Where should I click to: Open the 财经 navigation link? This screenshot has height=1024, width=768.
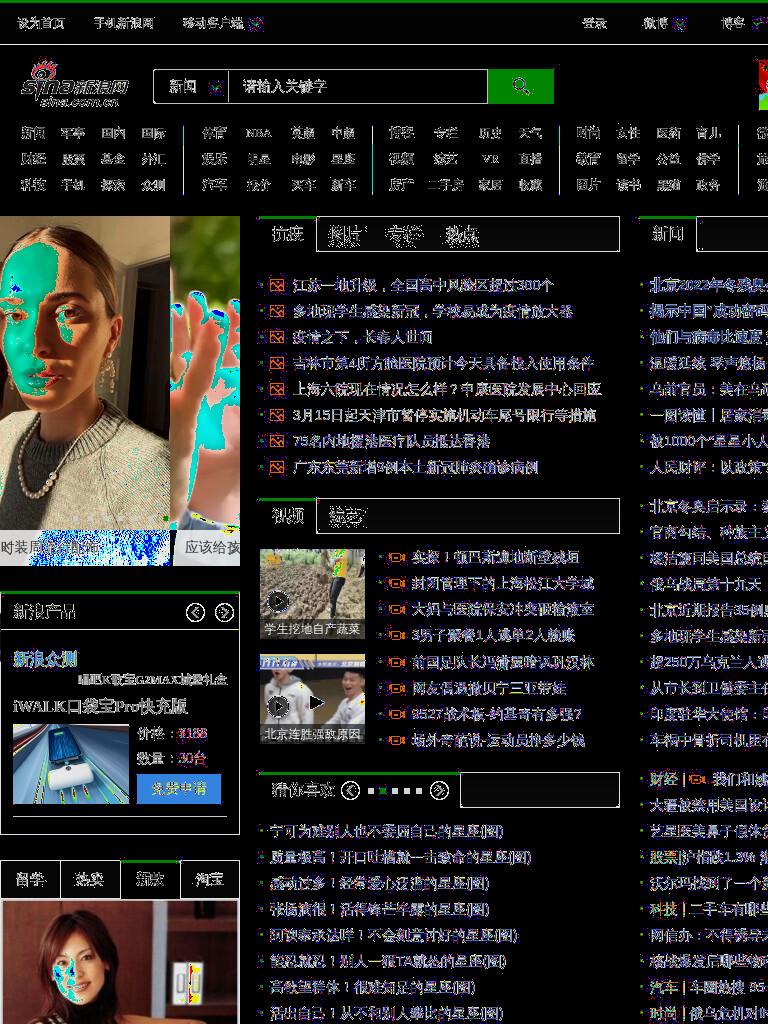pos(33,159)
